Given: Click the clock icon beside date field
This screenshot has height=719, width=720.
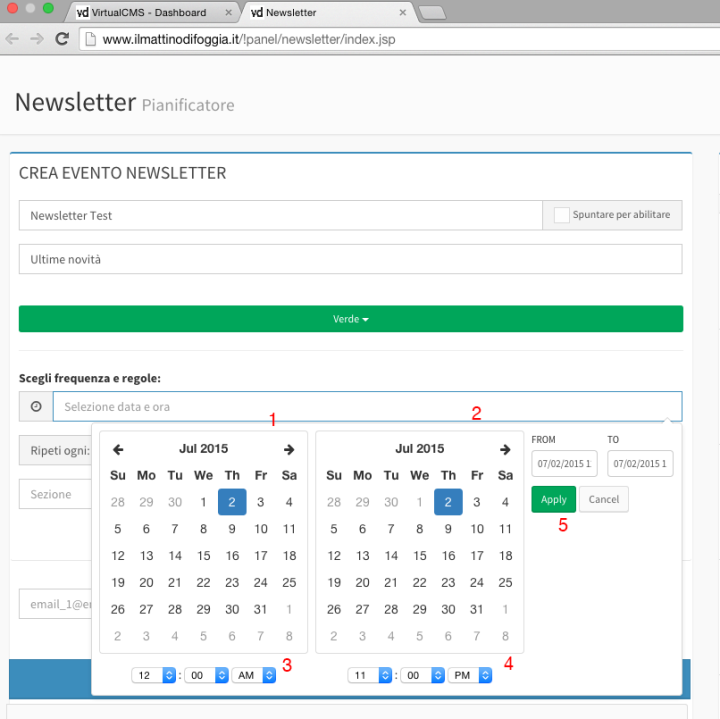Looking at the screenshot, I should pyautogui.click(x=36, y=407).
